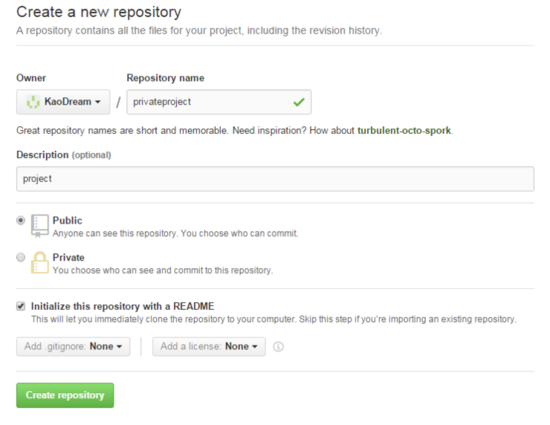Open the Add .gitignore dropdown
Image resolution: width=550 pixels, height=425 pixels.
73,346
